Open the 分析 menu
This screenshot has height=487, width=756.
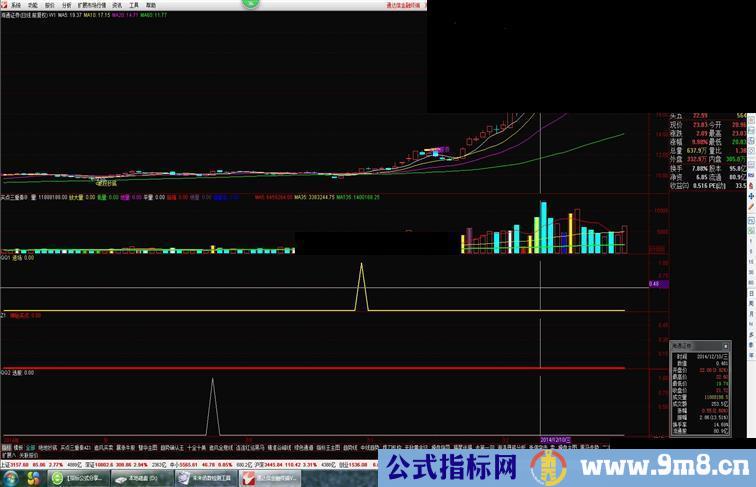click(66, 4)
